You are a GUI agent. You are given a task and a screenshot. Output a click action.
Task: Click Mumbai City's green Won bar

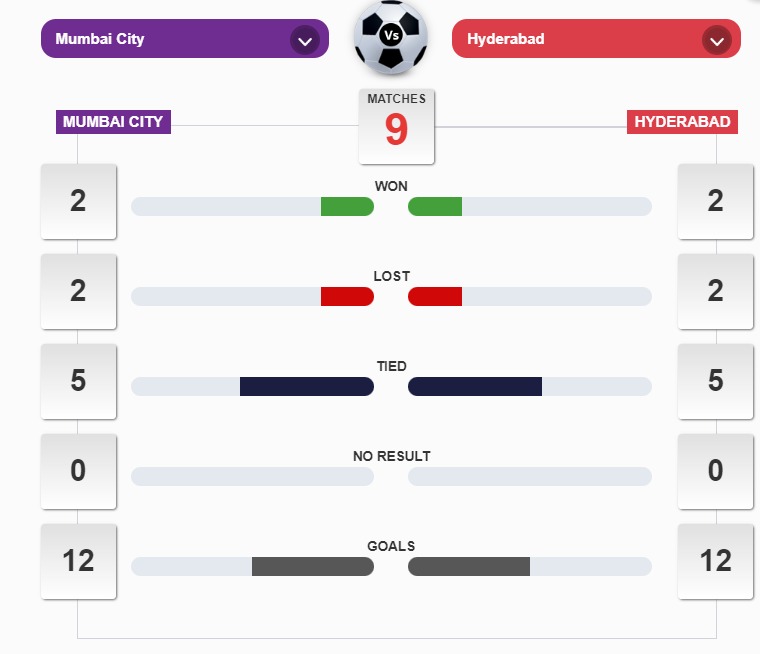(x=347, y=207)
